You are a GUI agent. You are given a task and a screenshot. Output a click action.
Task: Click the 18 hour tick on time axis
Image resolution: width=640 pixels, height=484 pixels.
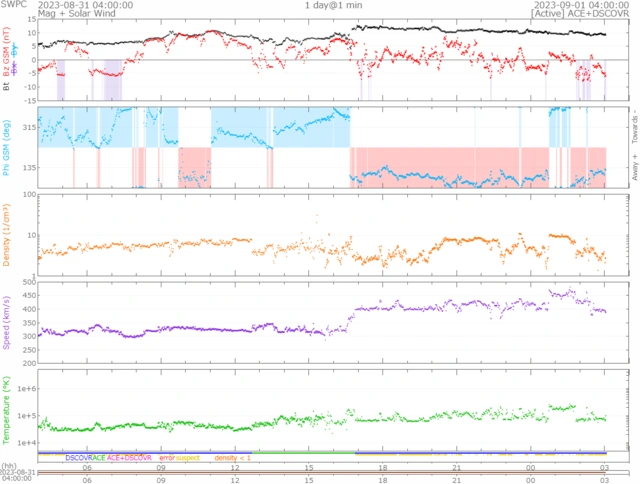[x=382, y=468]
